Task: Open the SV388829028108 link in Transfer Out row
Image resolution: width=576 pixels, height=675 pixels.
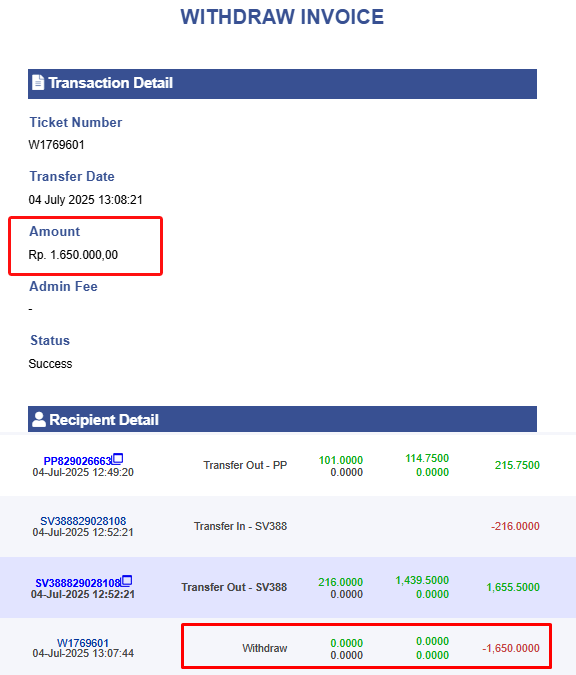Action: [x=78, y=583]
